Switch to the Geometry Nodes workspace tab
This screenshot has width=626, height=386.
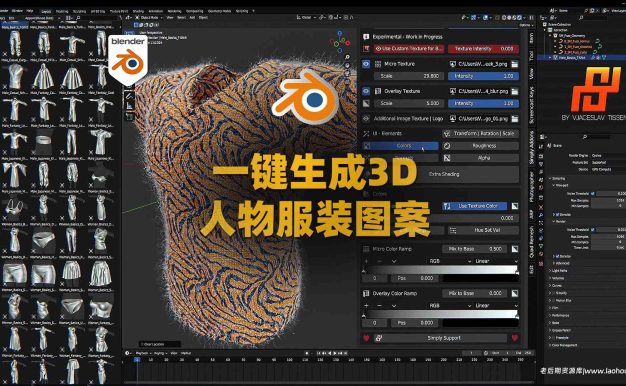tap(220, 11)
